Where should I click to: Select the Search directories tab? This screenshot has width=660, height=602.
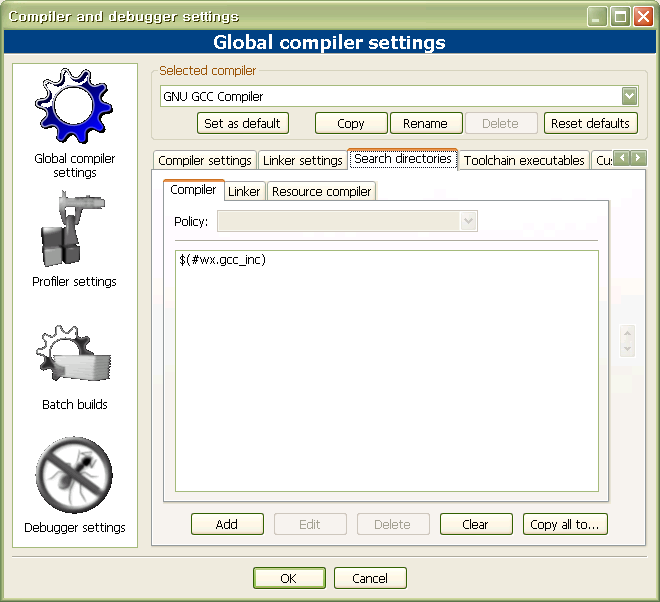[403, 159]
